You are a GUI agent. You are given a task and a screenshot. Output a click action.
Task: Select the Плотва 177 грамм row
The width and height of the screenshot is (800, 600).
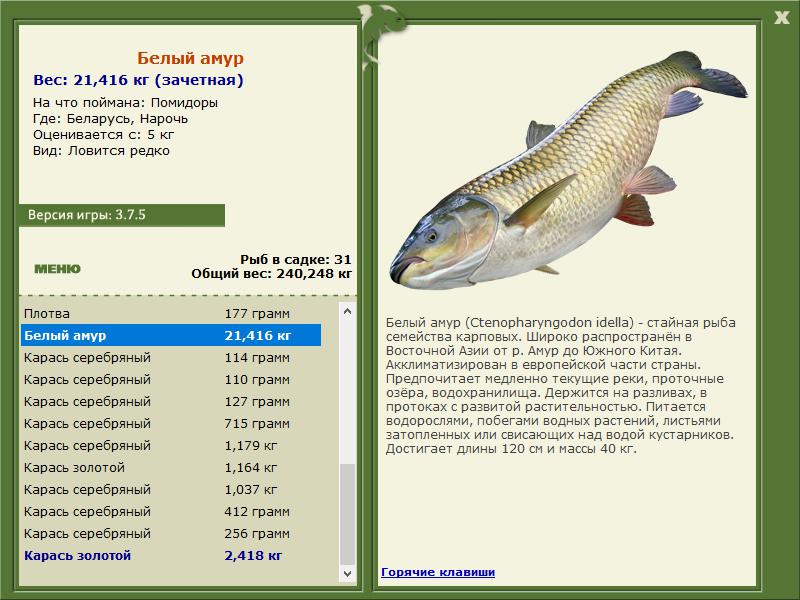pos(171,313)
